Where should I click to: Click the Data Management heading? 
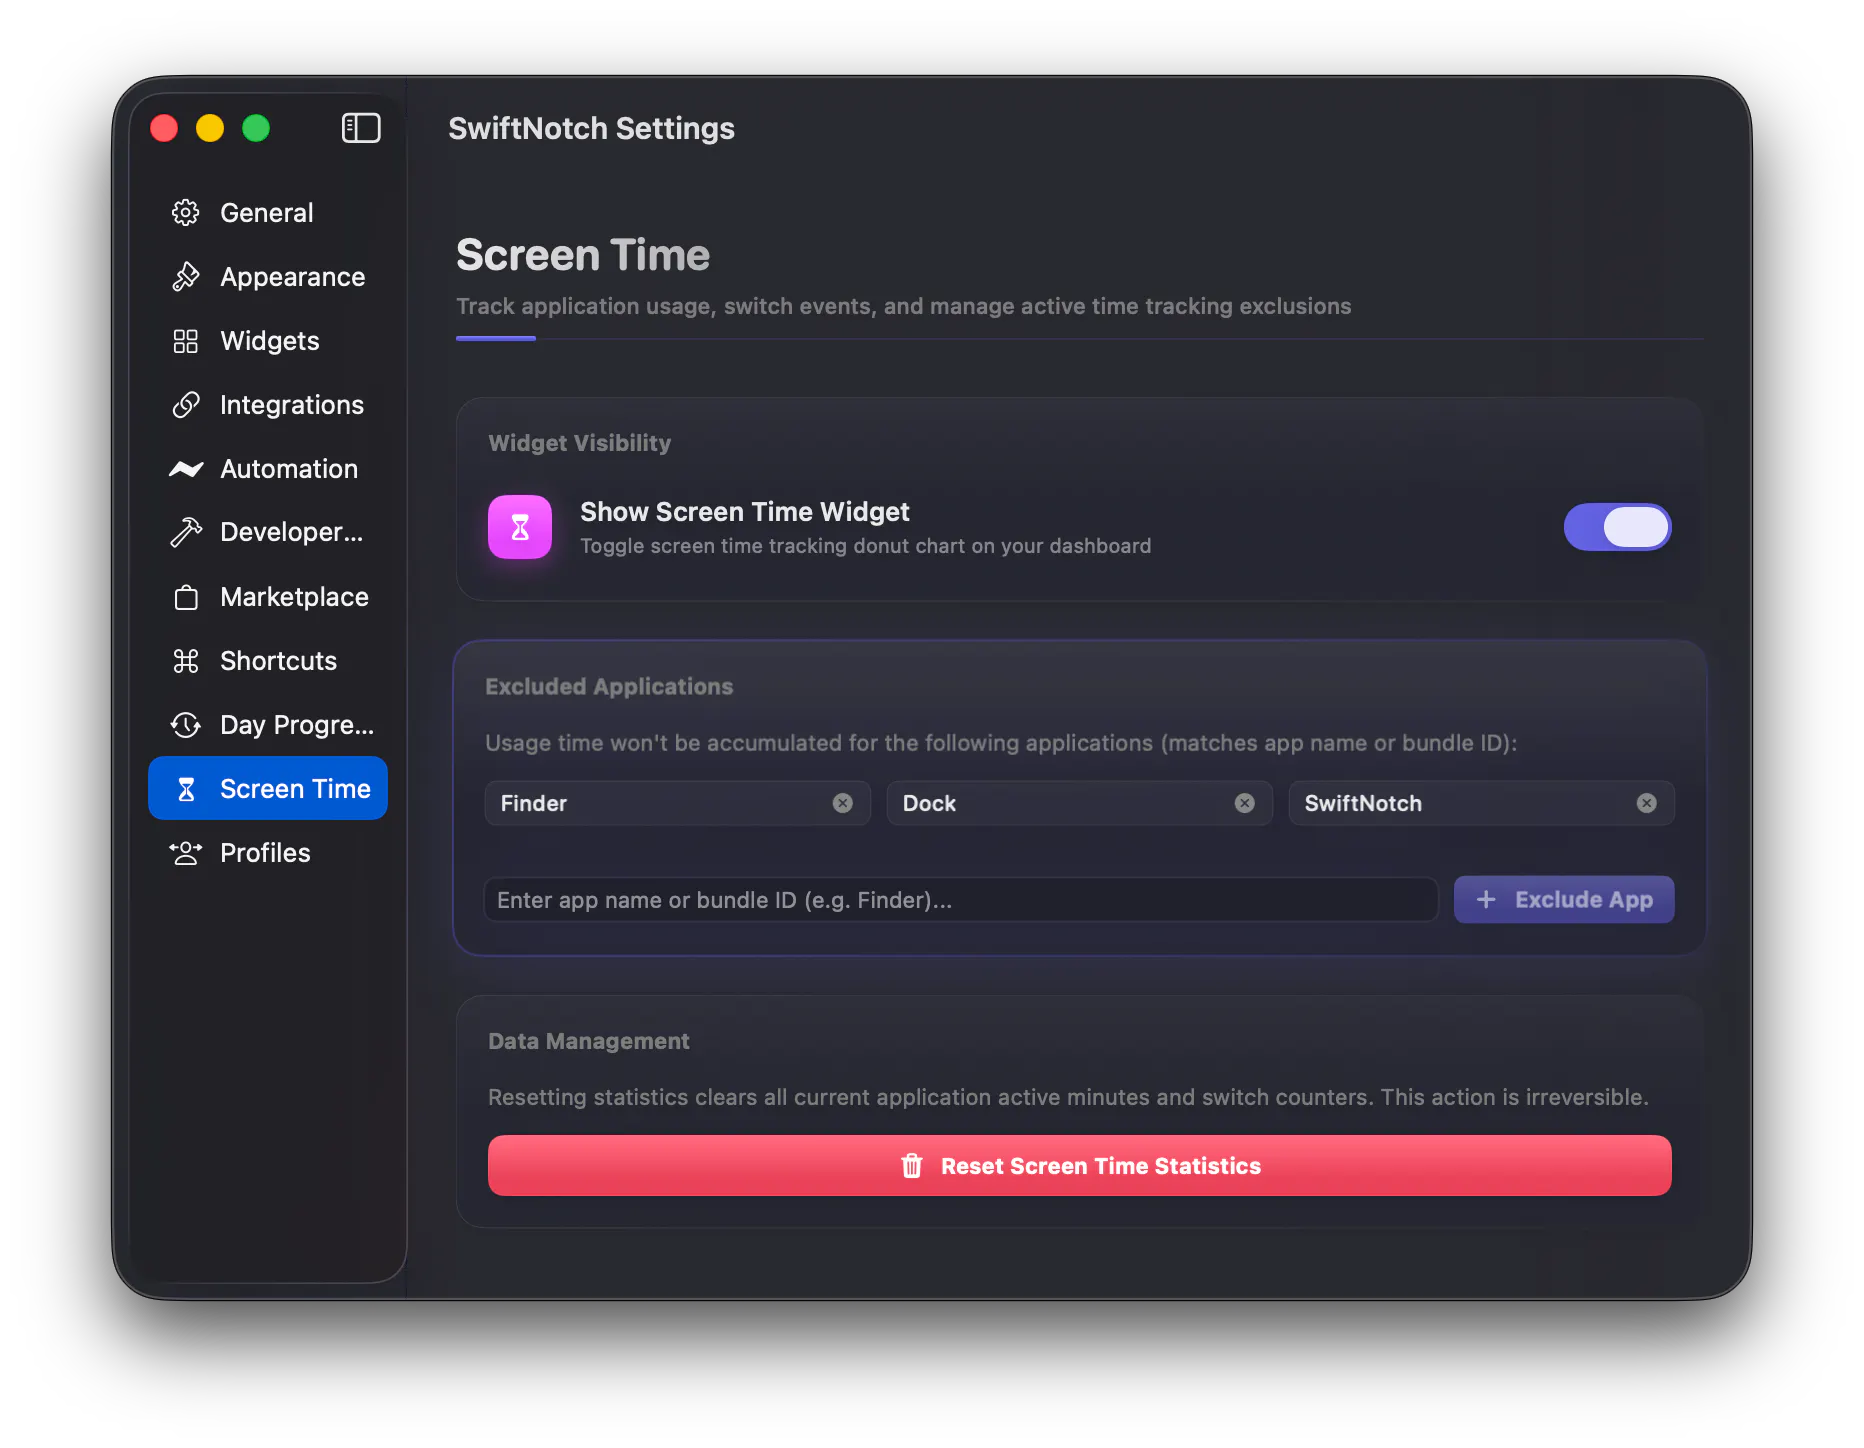coord(589,1041)
